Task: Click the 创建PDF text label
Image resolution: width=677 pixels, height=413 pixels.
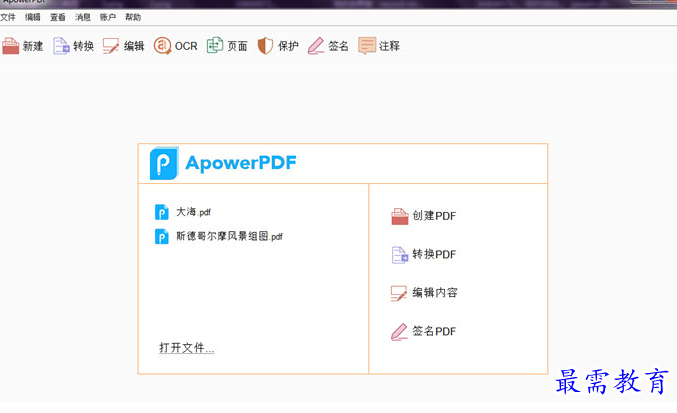Action: coord(434,216)
